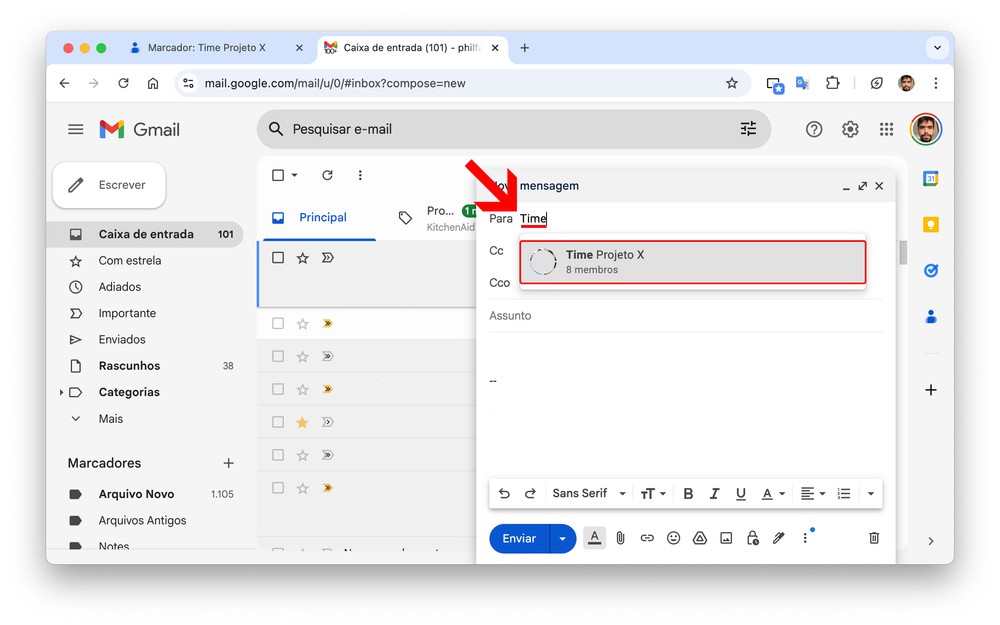
Task: Open search filter options icon
Action: coord(748,129)
